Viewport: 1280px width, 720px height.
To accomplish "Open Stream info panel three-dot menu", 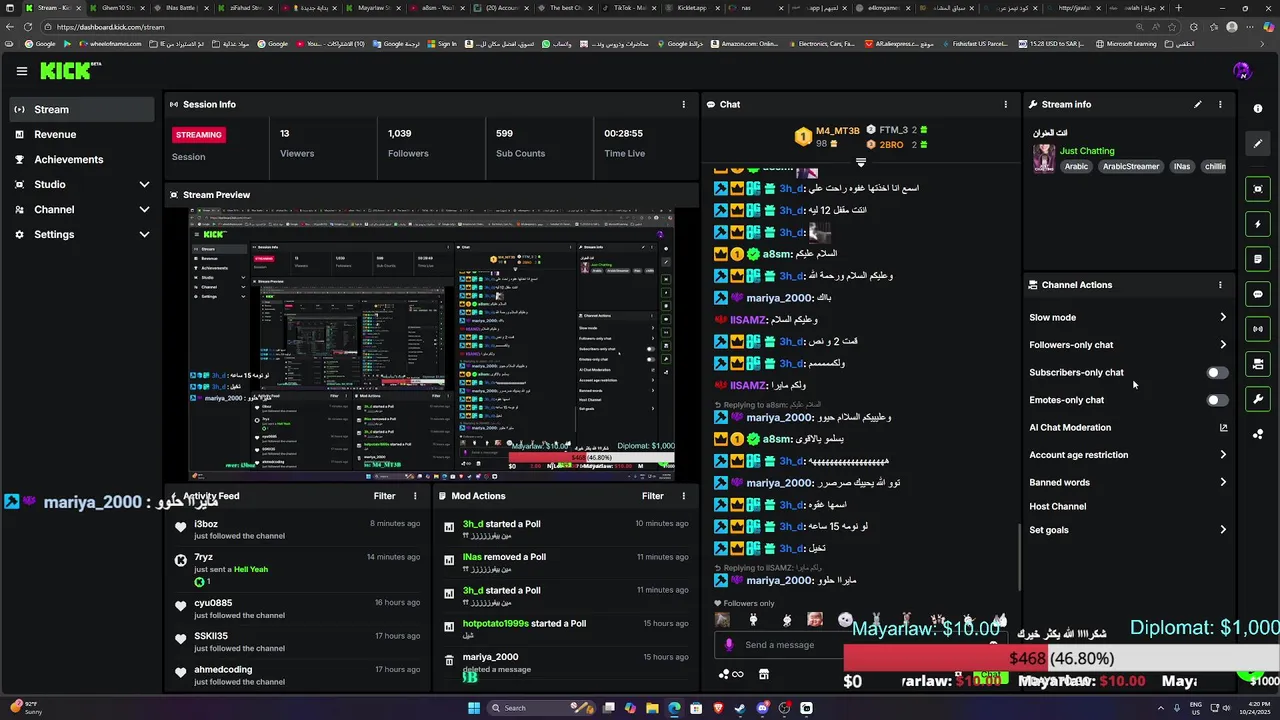I will tap(1220, 104).
